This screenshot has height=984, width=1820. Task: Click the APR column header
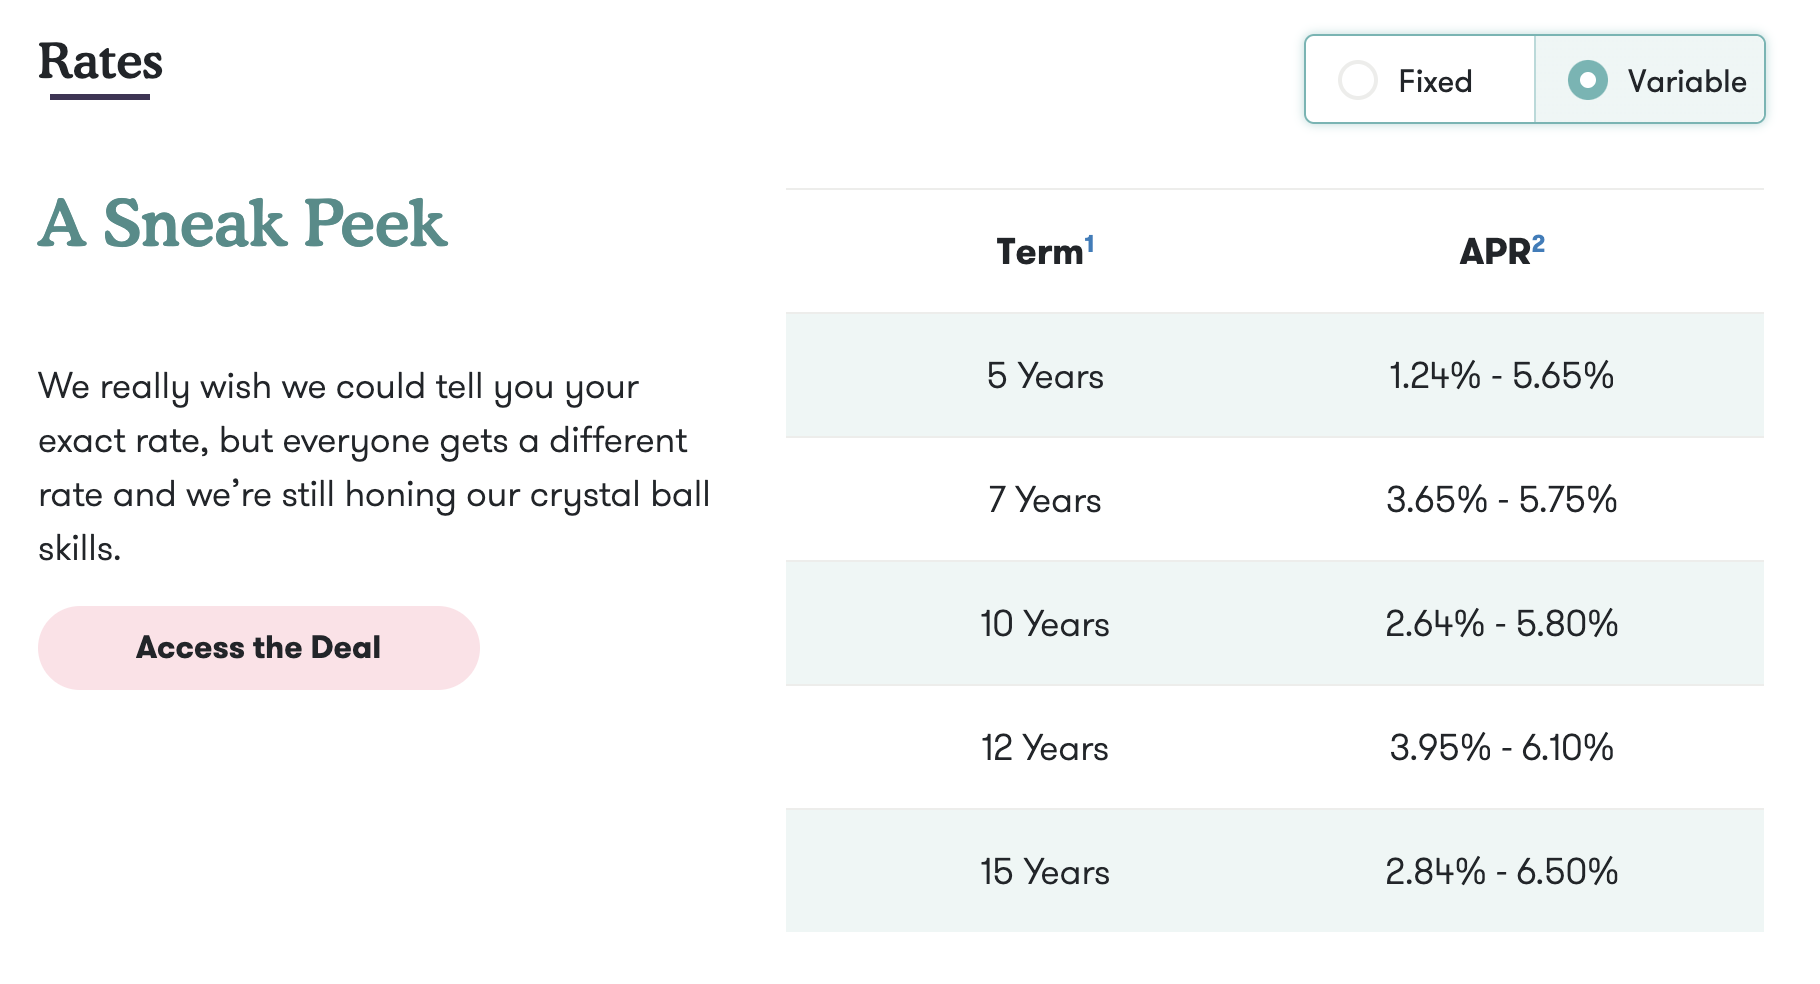1494,252
